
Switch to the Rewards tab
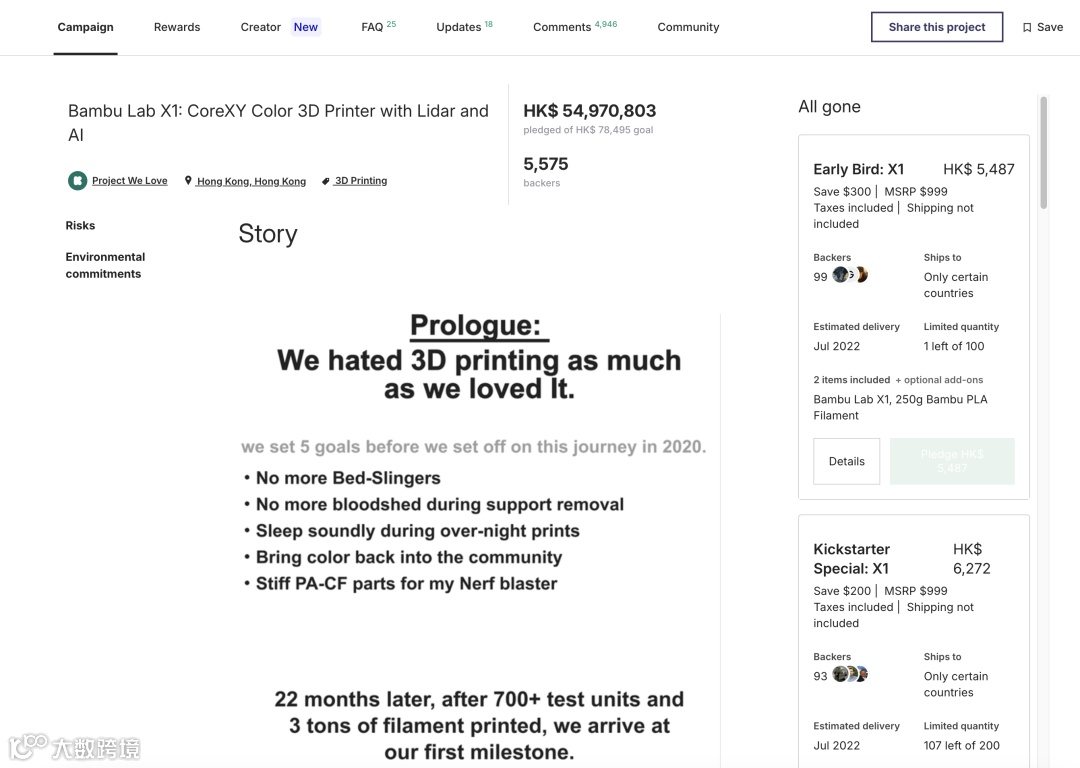(177, 27)
